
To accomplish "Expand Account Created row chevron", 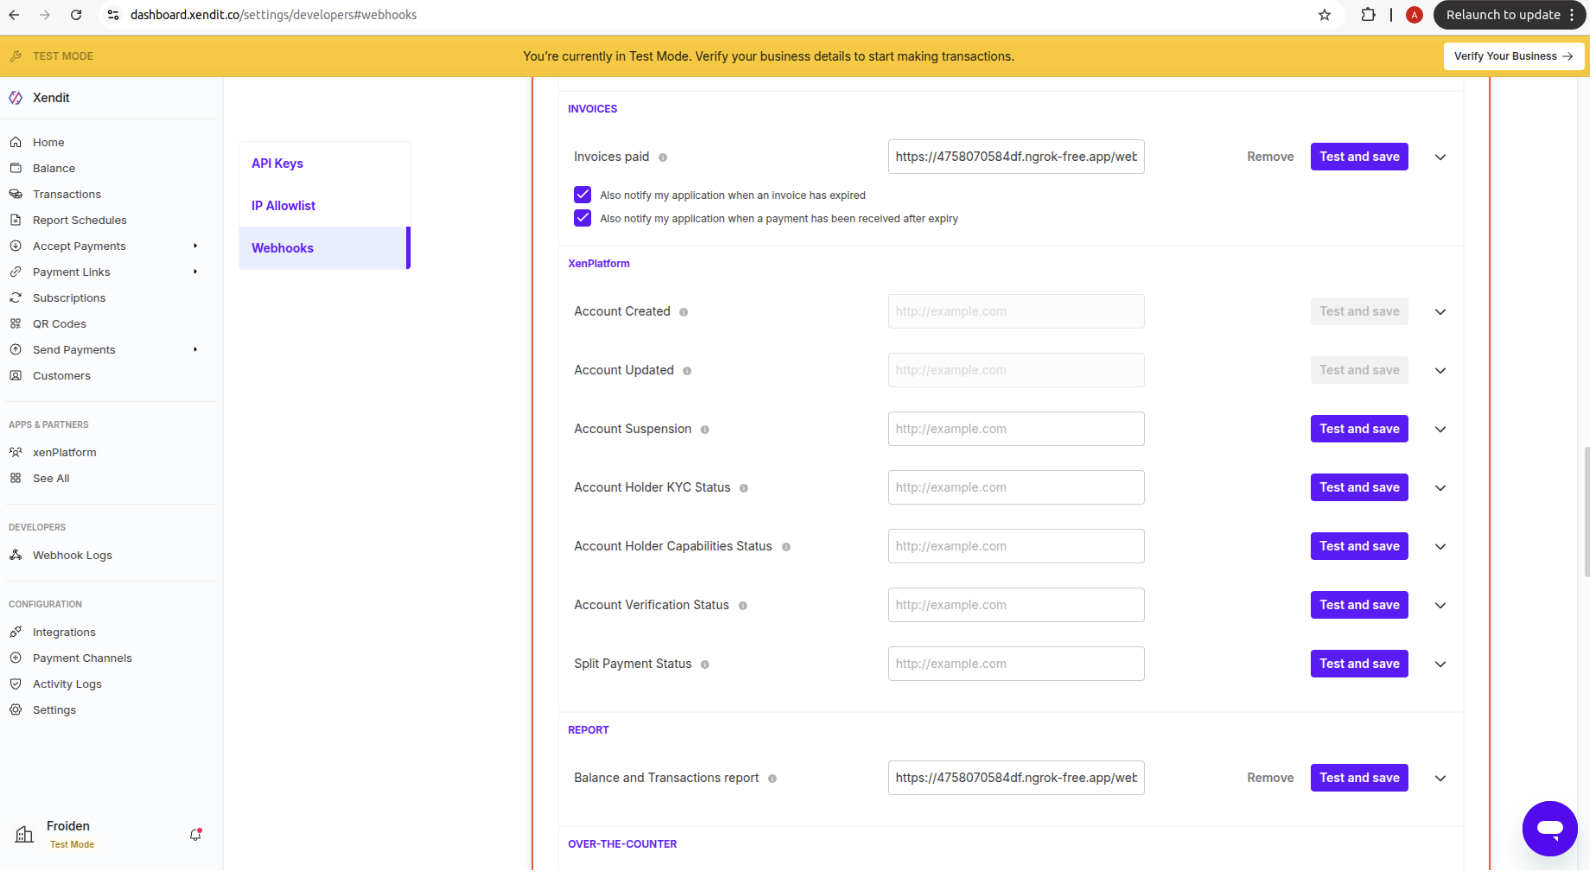I will [1440, 312].
